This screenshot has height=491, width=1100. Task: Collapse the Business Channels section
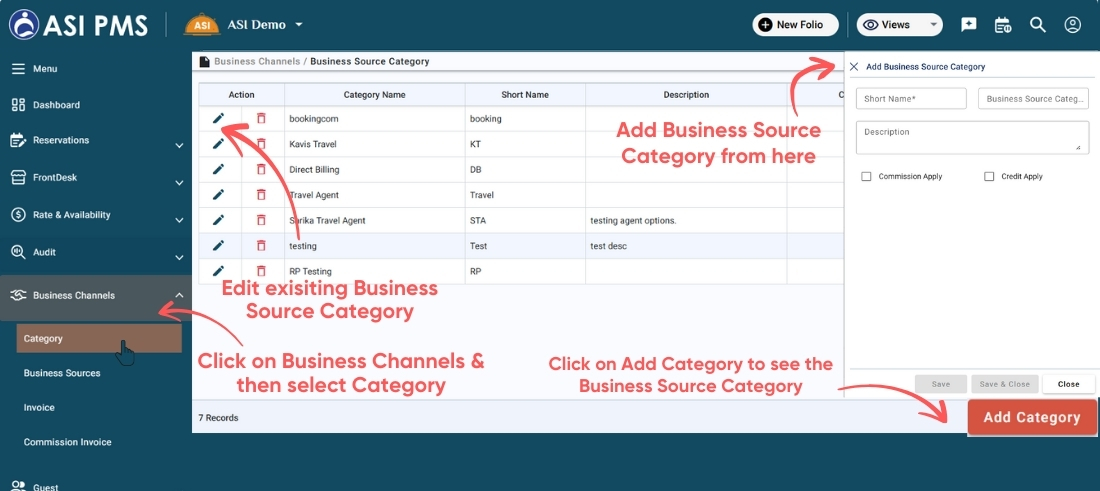pyautogui.click(x=179, y=296)
